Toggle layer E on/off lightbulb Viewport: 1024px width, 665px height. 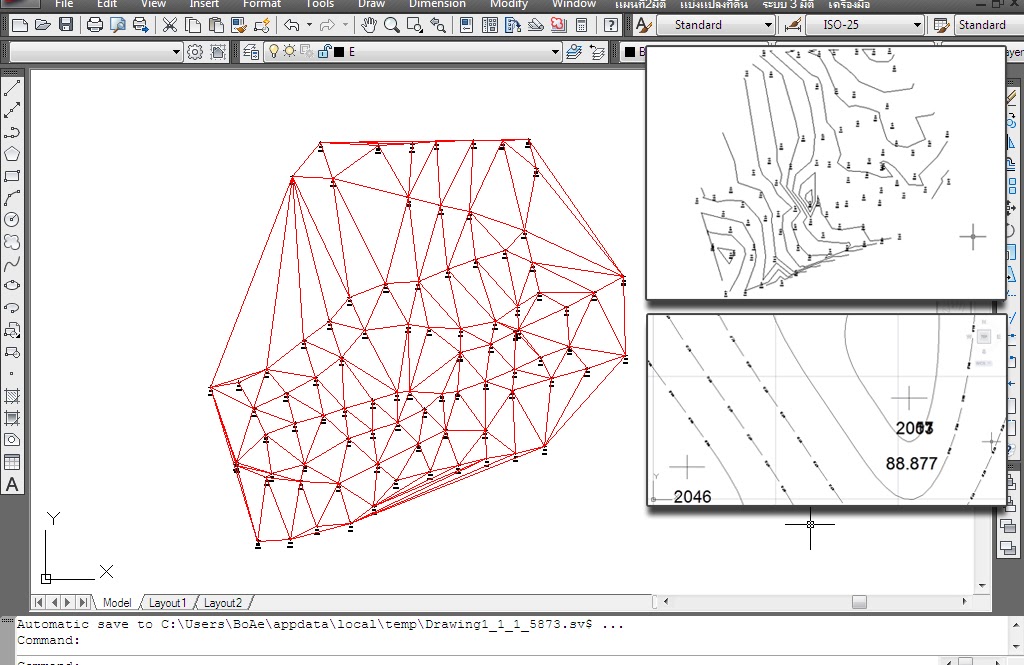(274, 51)
